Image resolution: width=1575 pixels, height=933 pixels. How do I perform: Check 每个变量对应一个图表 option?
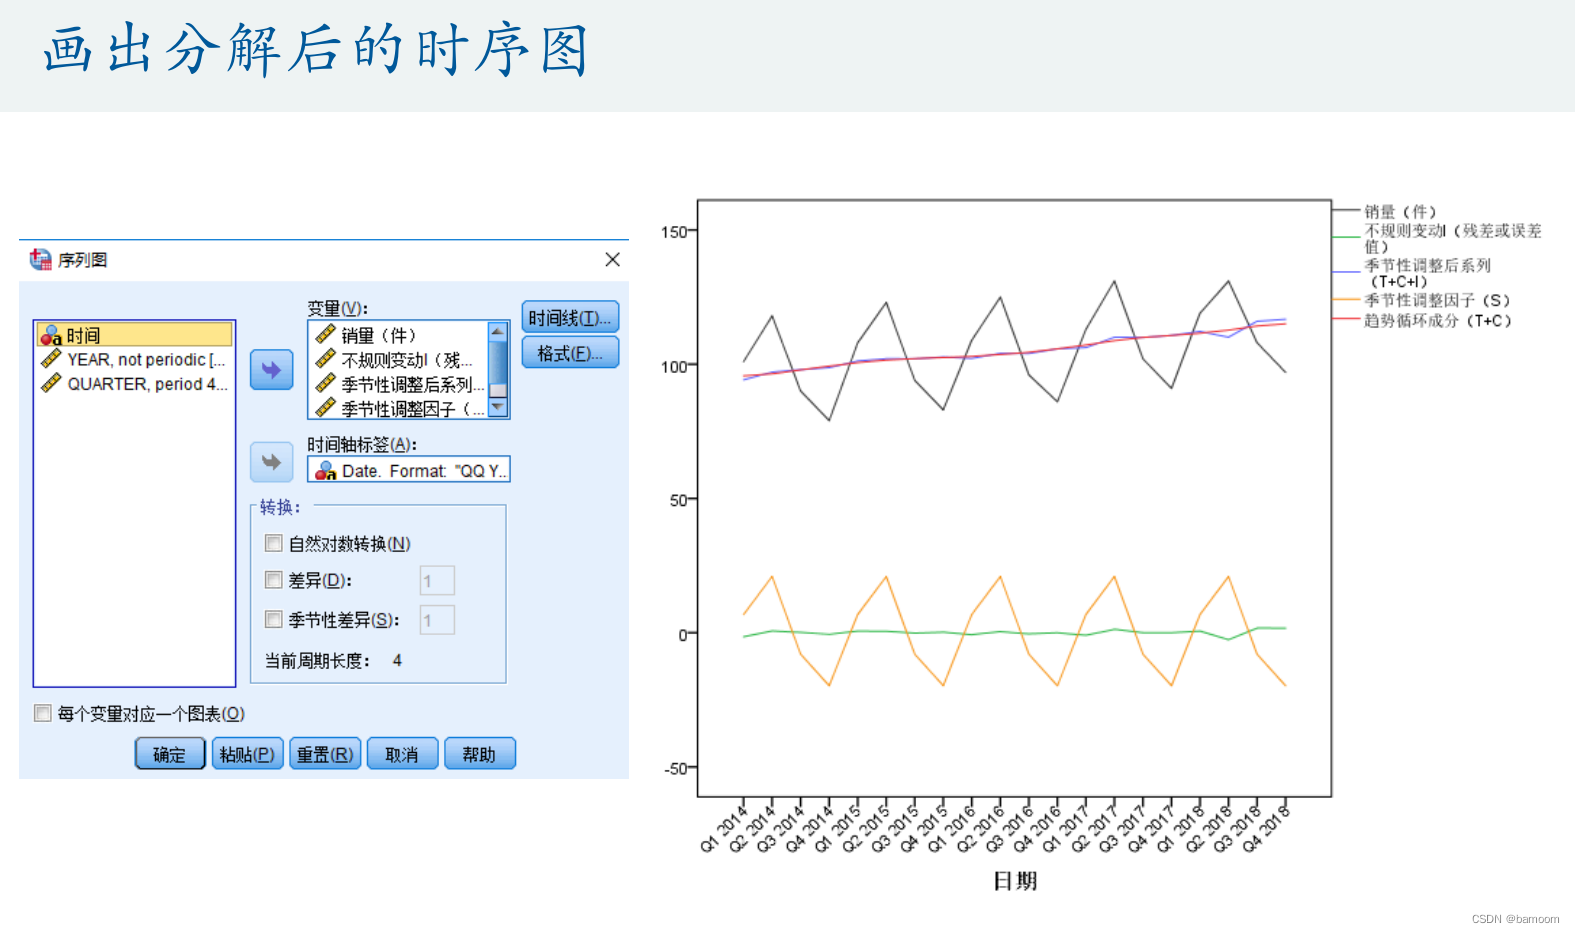[43, 713]
